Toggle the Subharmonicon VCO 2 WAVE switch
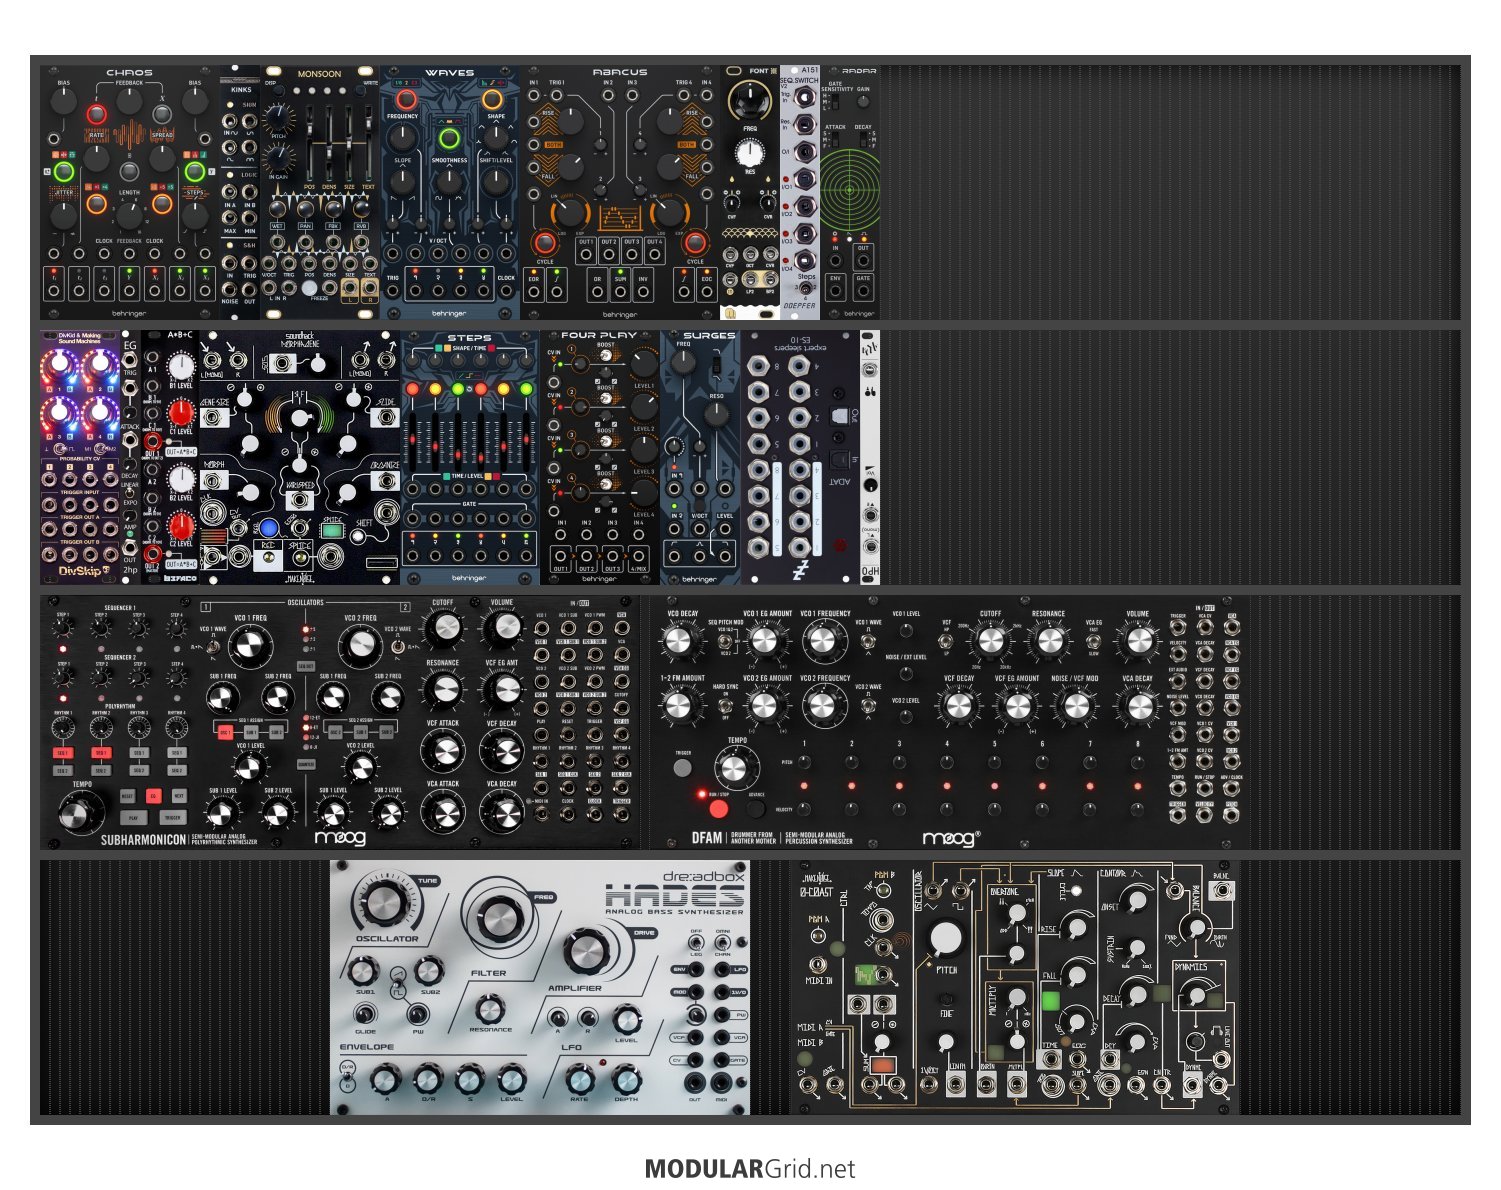 tap(397, 646)
